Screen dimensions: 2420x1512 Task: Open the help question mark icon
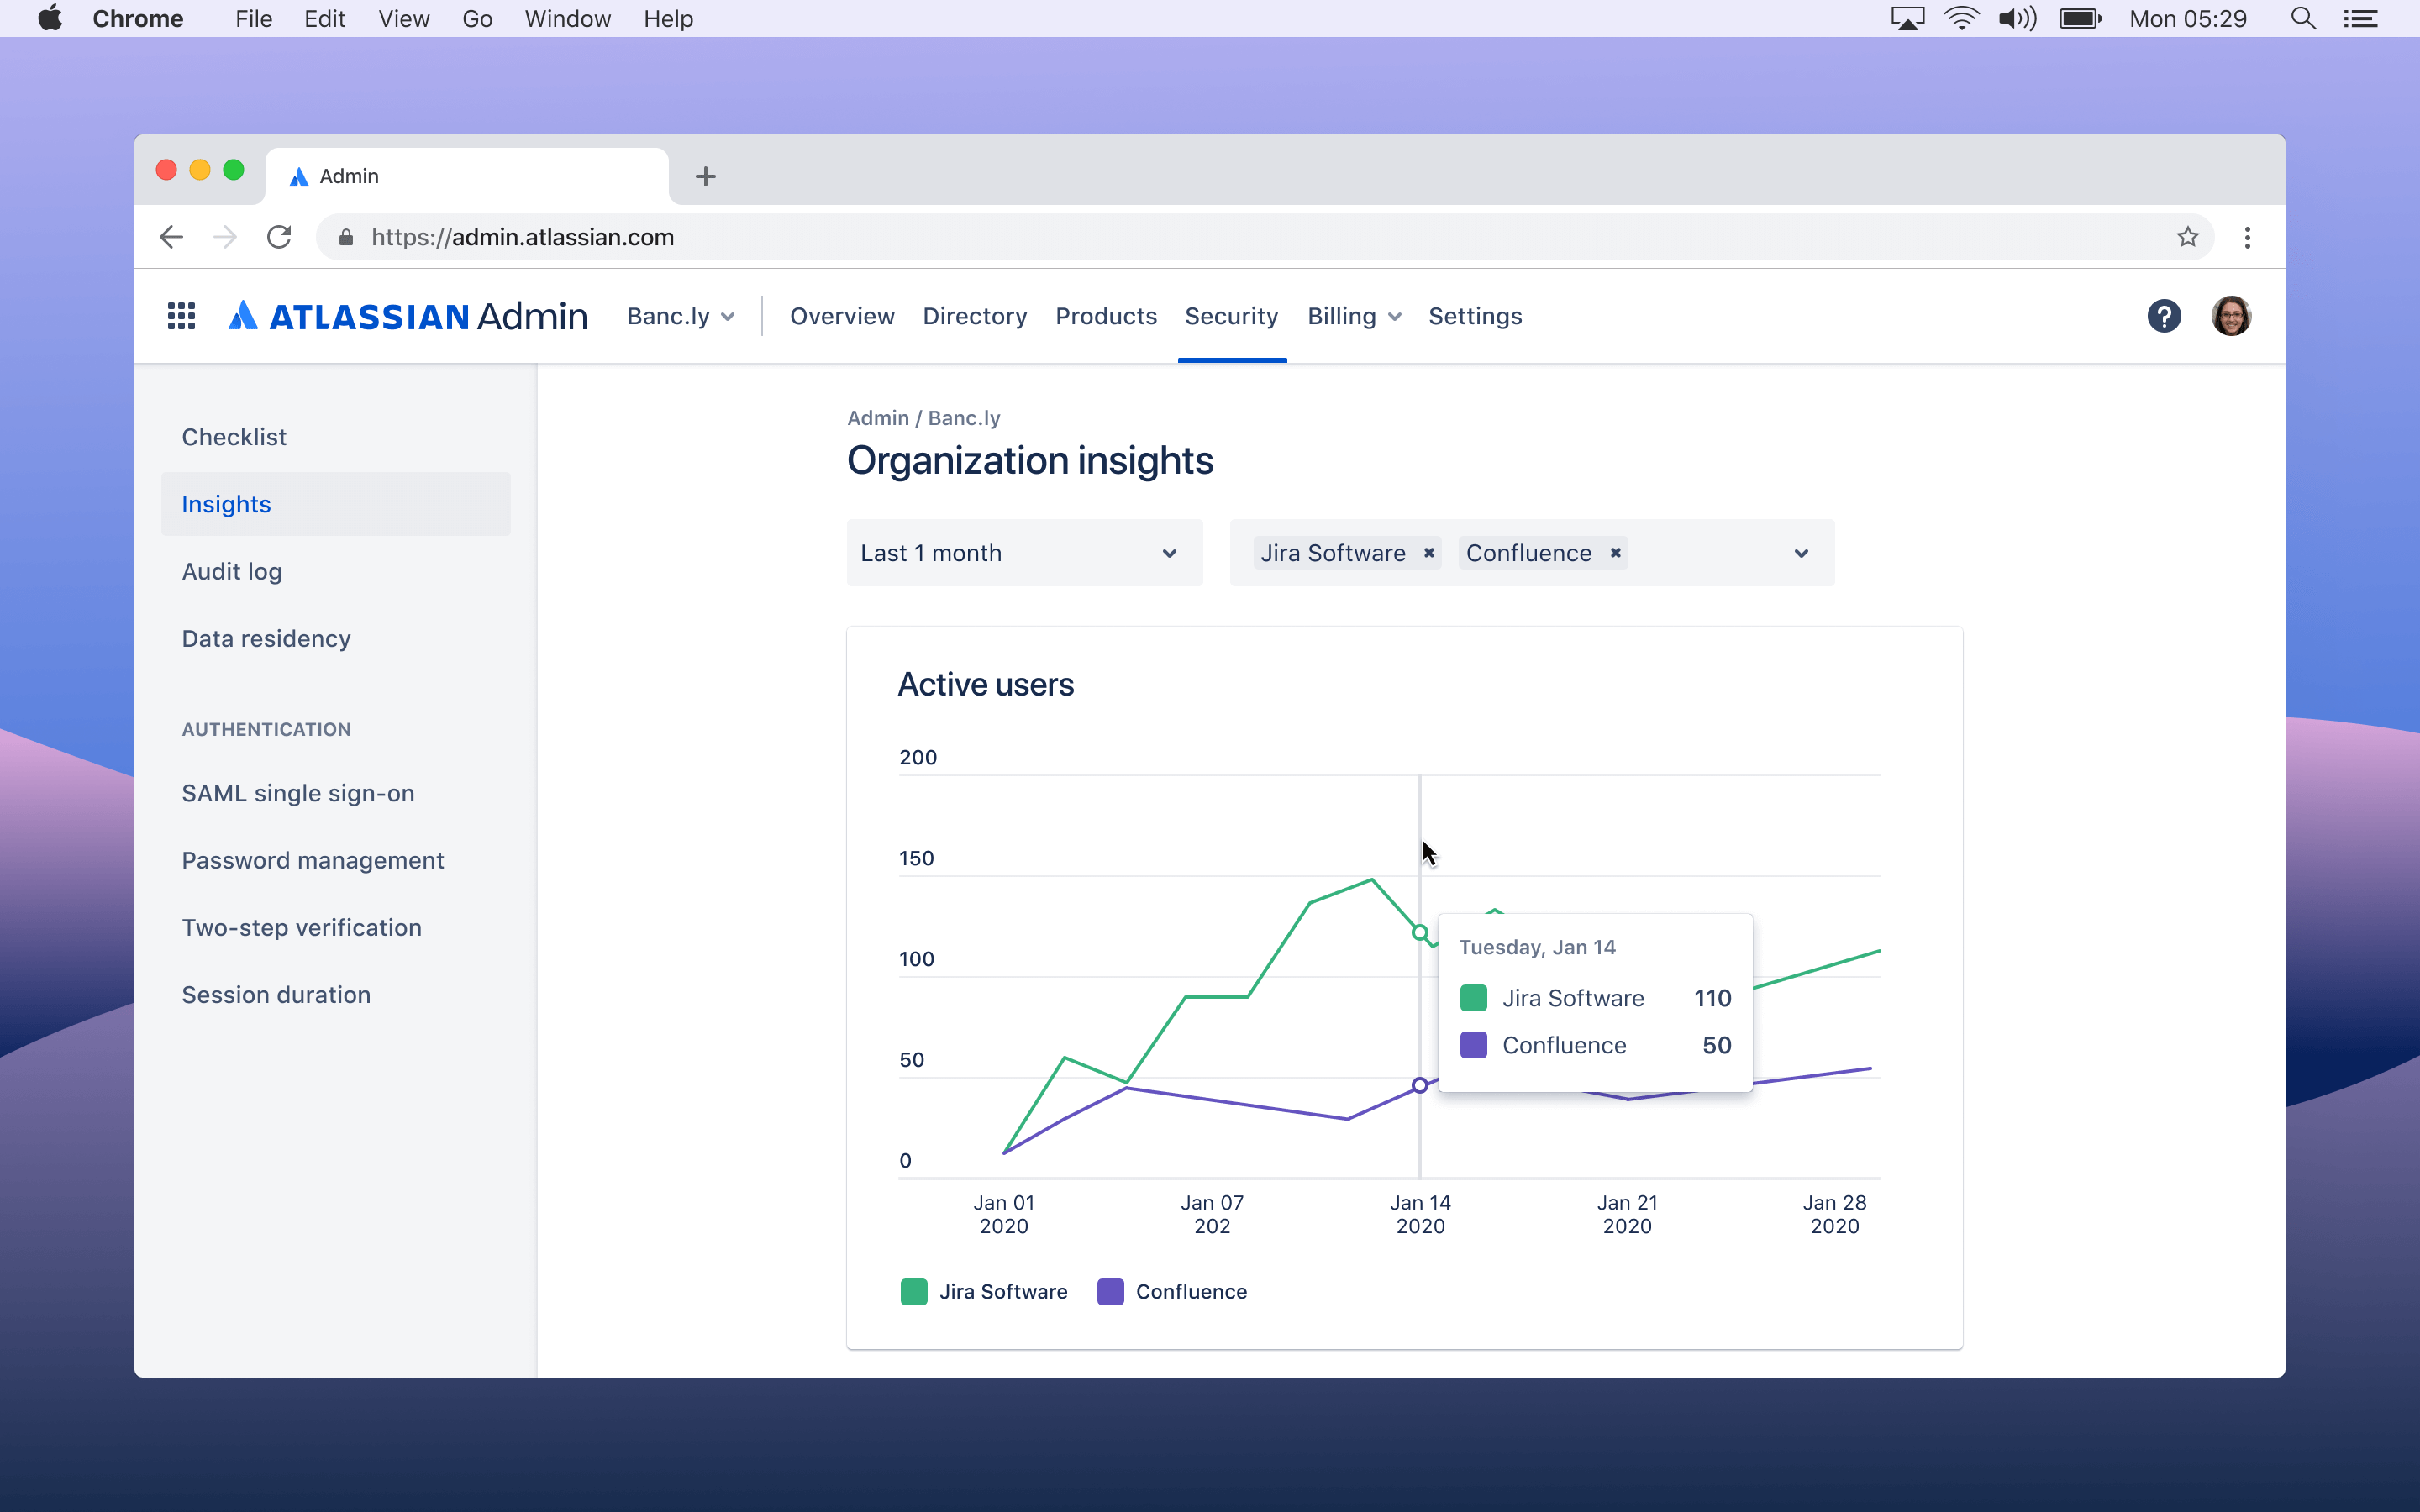pyautogui.click(x=2164, y=315)
